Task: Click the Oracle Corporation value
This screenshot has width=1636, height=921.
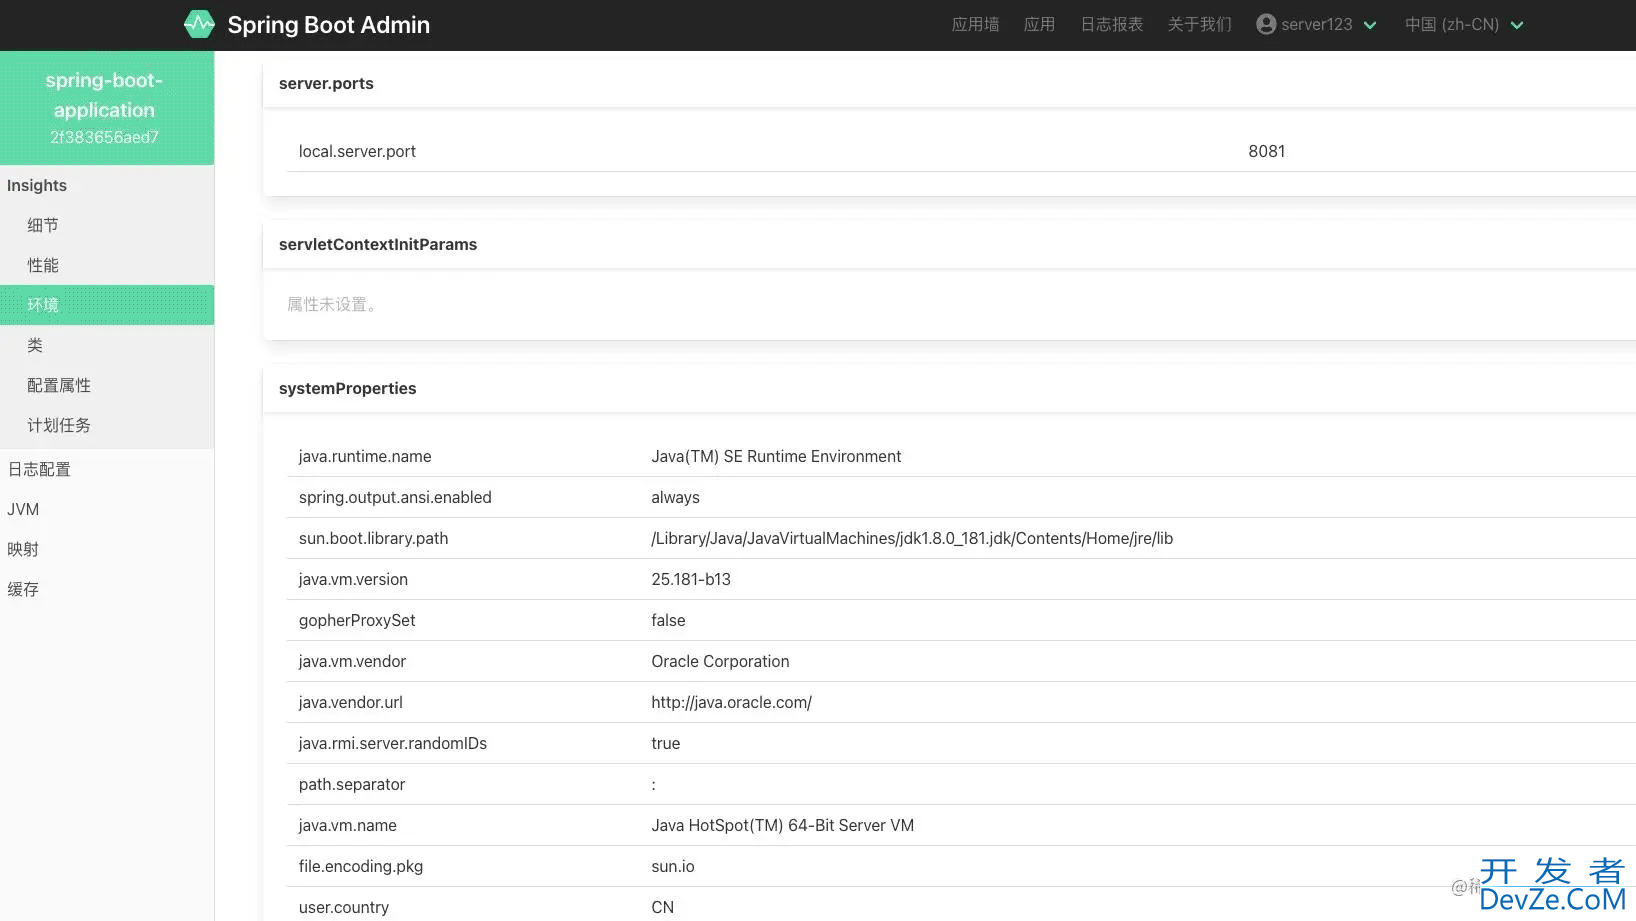Action: pos(720,661)
